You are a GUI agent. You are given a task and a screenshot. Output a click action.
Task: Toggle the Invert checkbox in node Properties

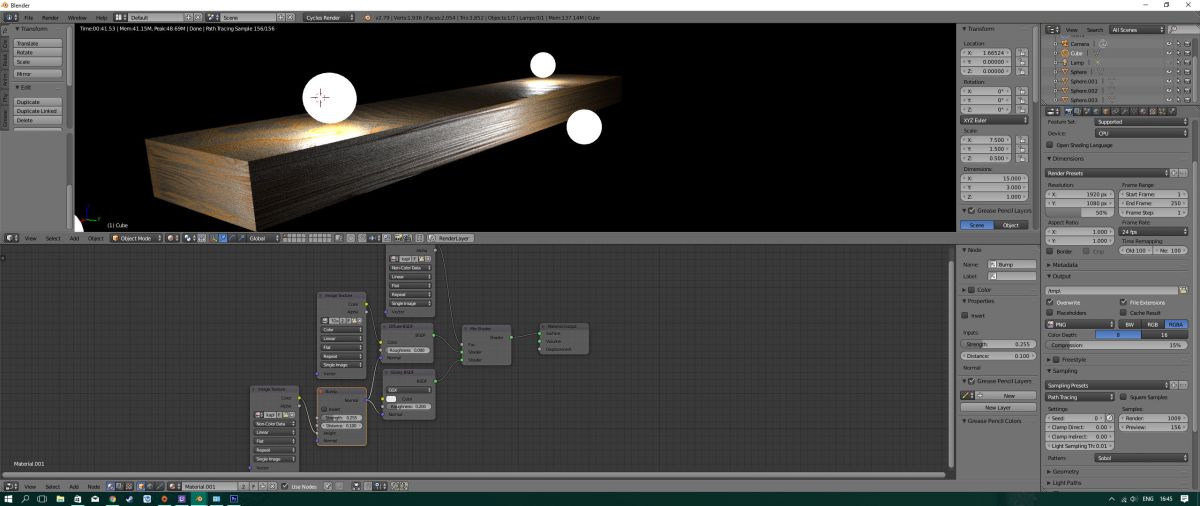click(x=965, y=315)
